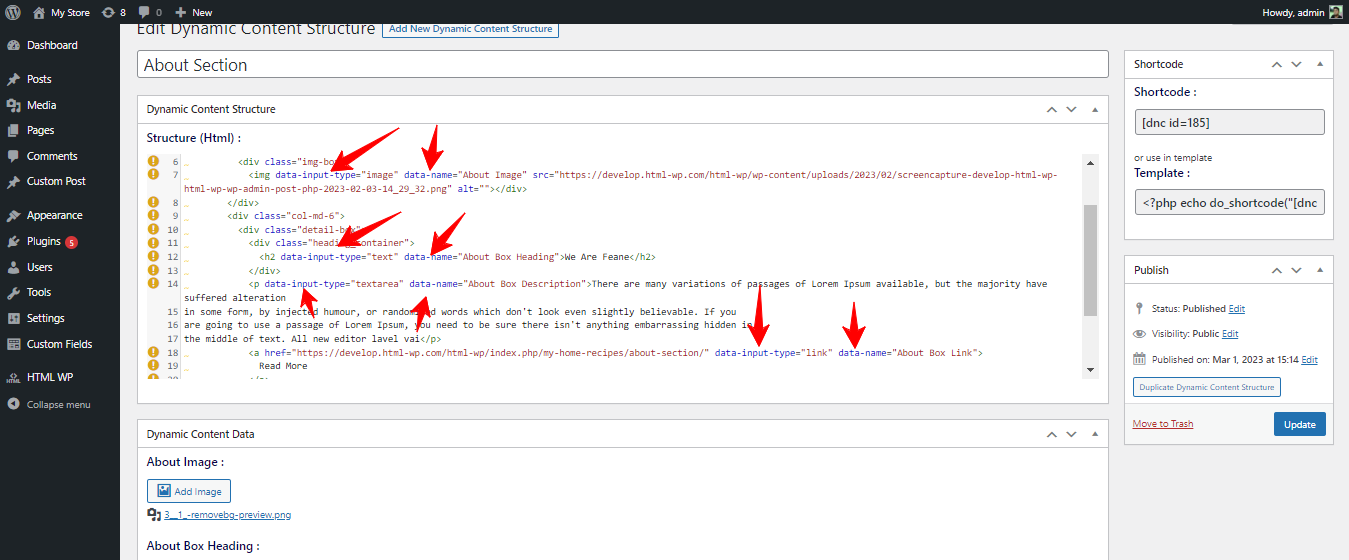Open the comments bubble in admin bar
Screen dimensions: 1349x560
tap(150, 12)
